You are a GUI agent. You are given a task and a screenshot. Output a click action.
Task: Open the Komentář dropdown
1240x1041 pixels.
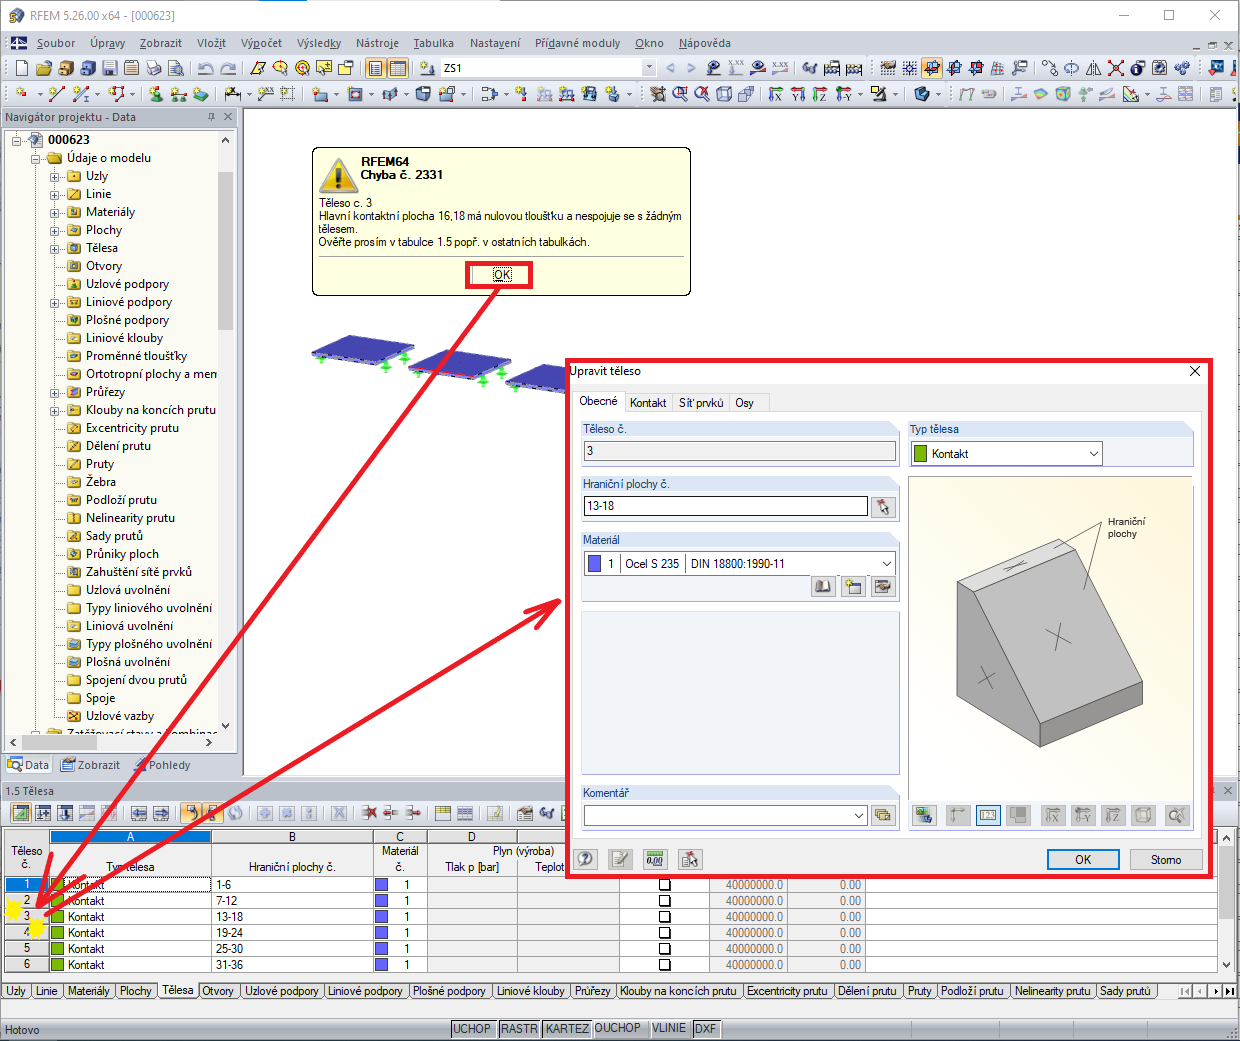859,815
